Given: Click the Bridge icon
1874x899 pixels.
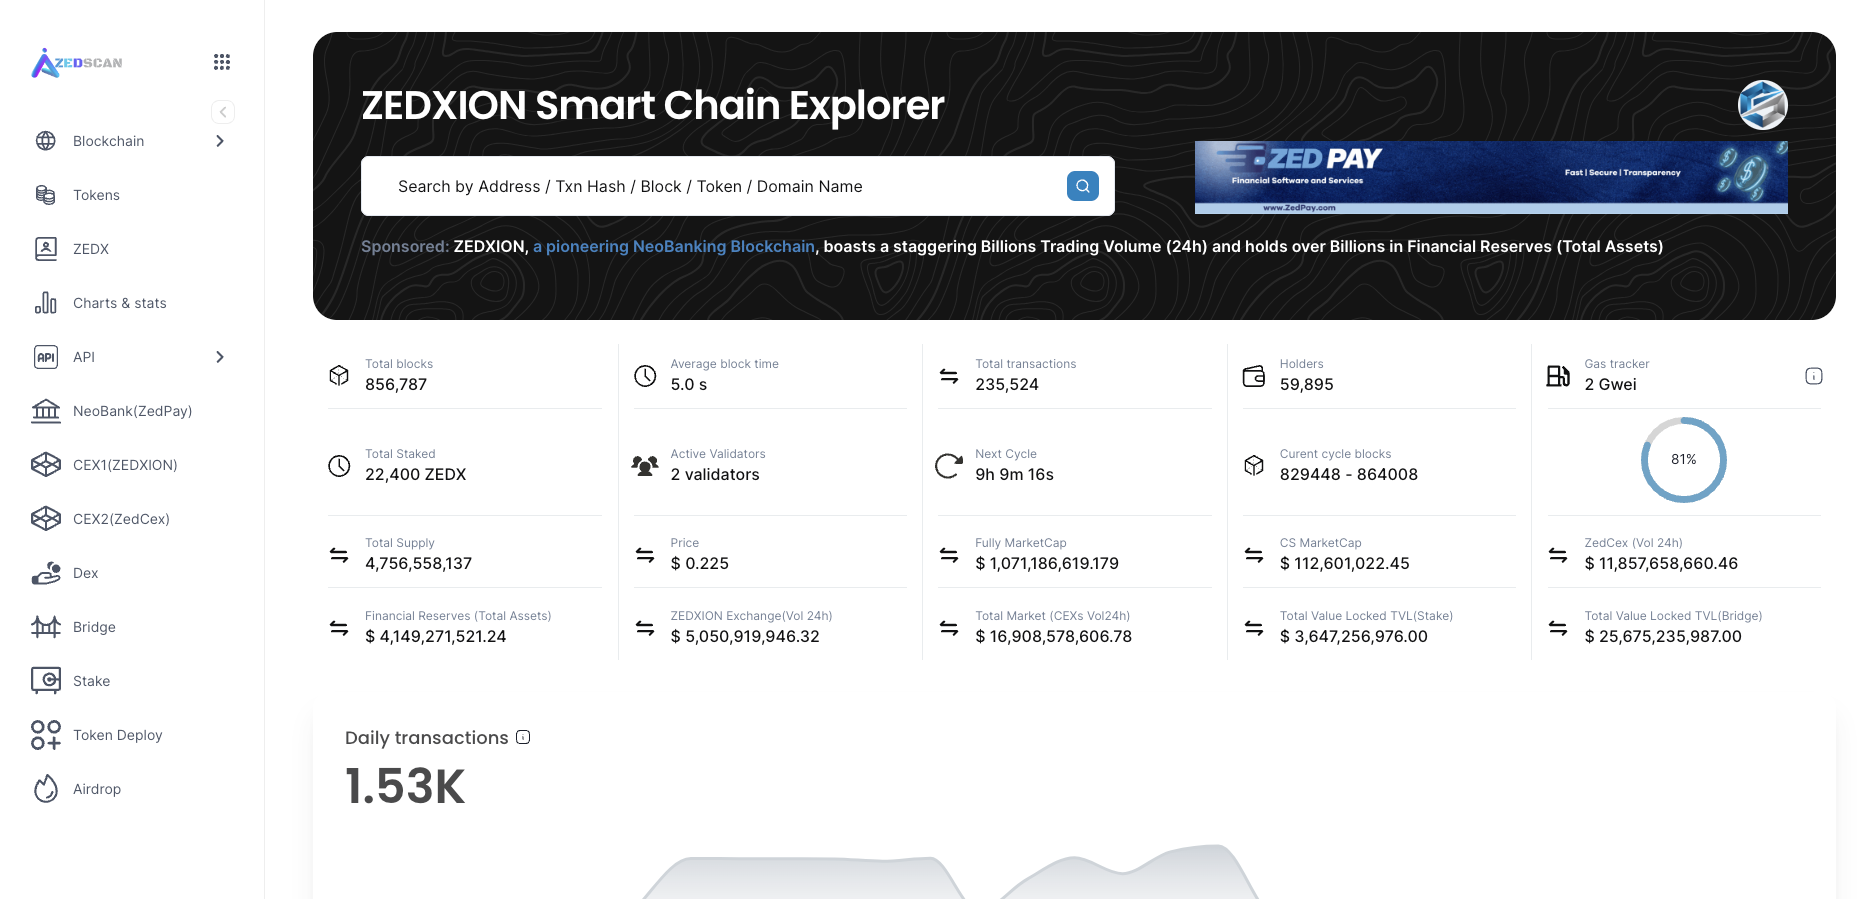Looking at the screenshot, I should click(x=46, y=627).
